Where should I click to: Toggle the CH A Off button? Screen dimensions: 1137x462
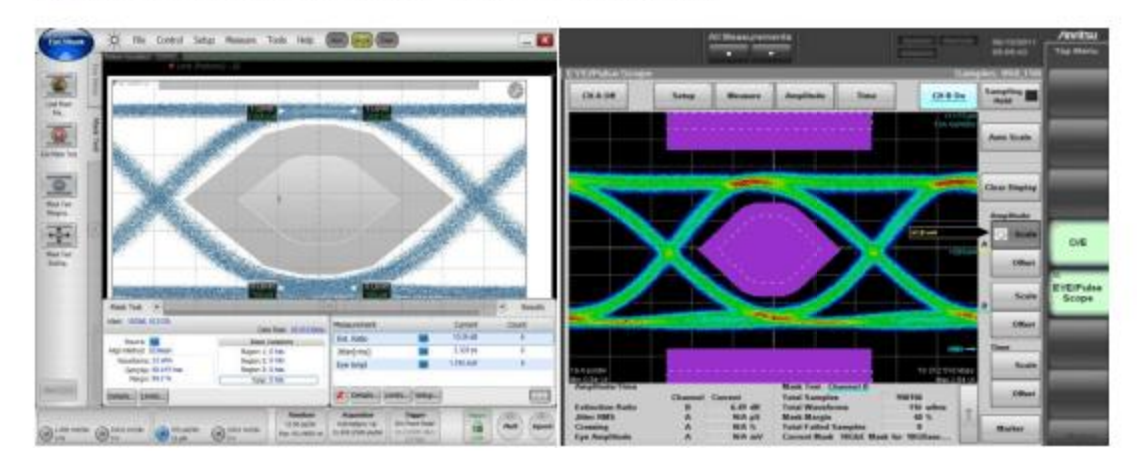601,97
